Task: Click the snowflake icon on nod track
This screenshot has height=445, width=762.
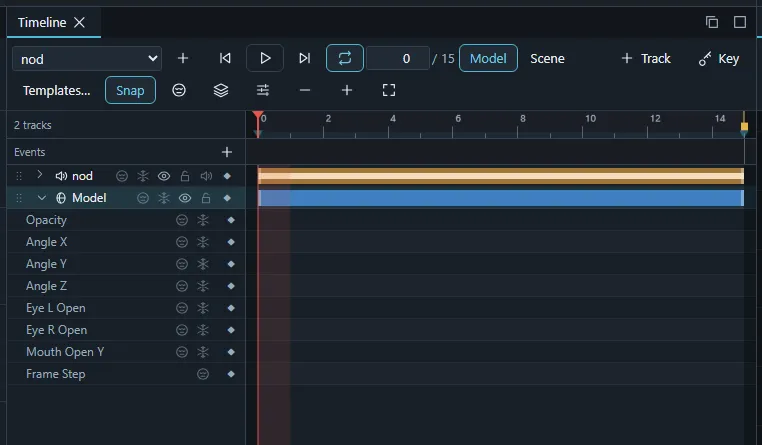Action: point(143,176)
